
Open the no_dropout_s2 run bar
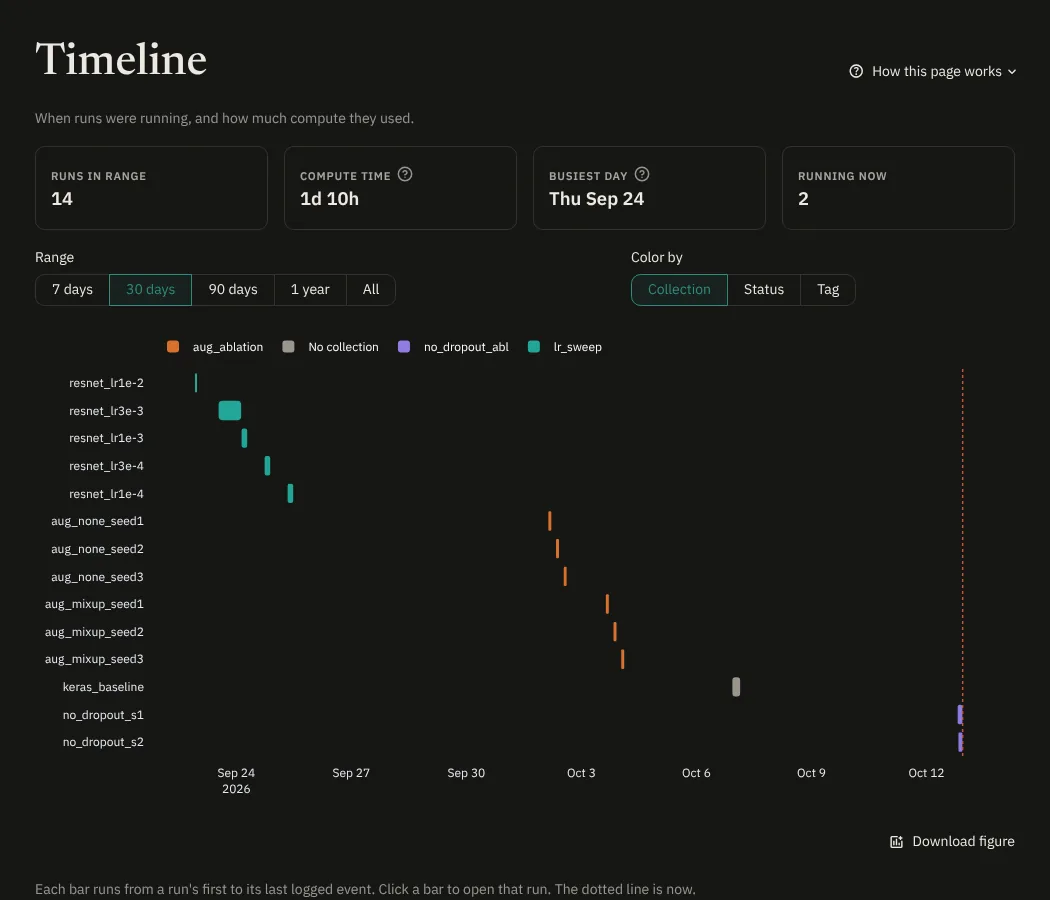pos(960,742)
